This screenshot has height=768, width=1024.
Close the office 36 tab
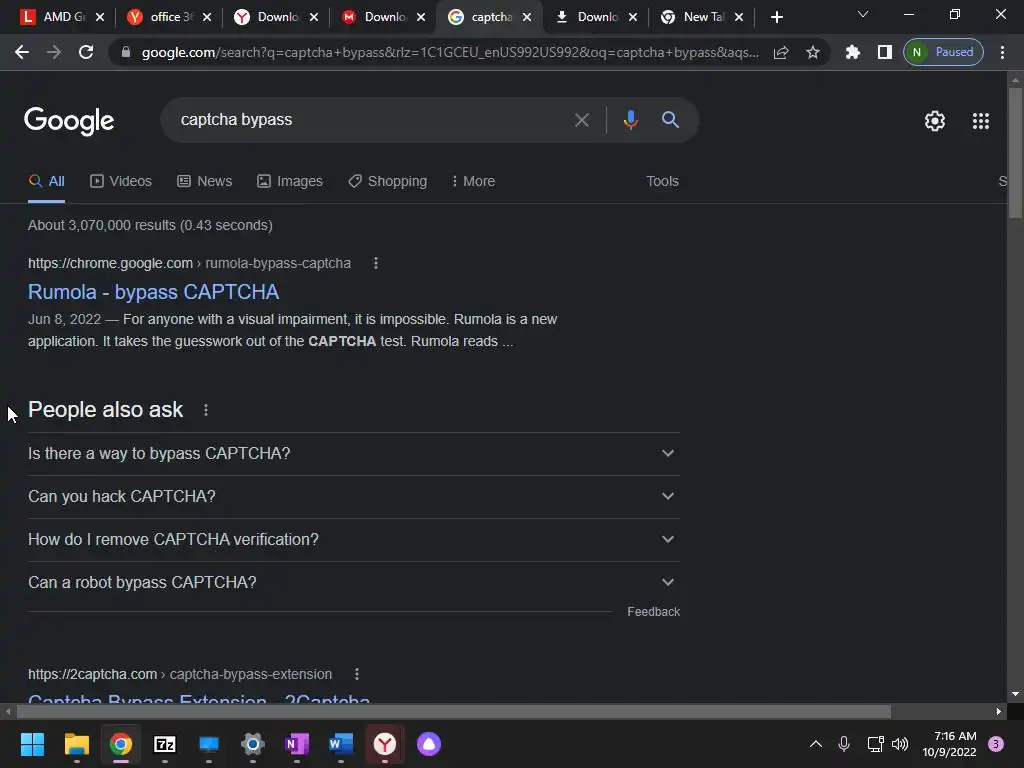click(x=207, y=18)
